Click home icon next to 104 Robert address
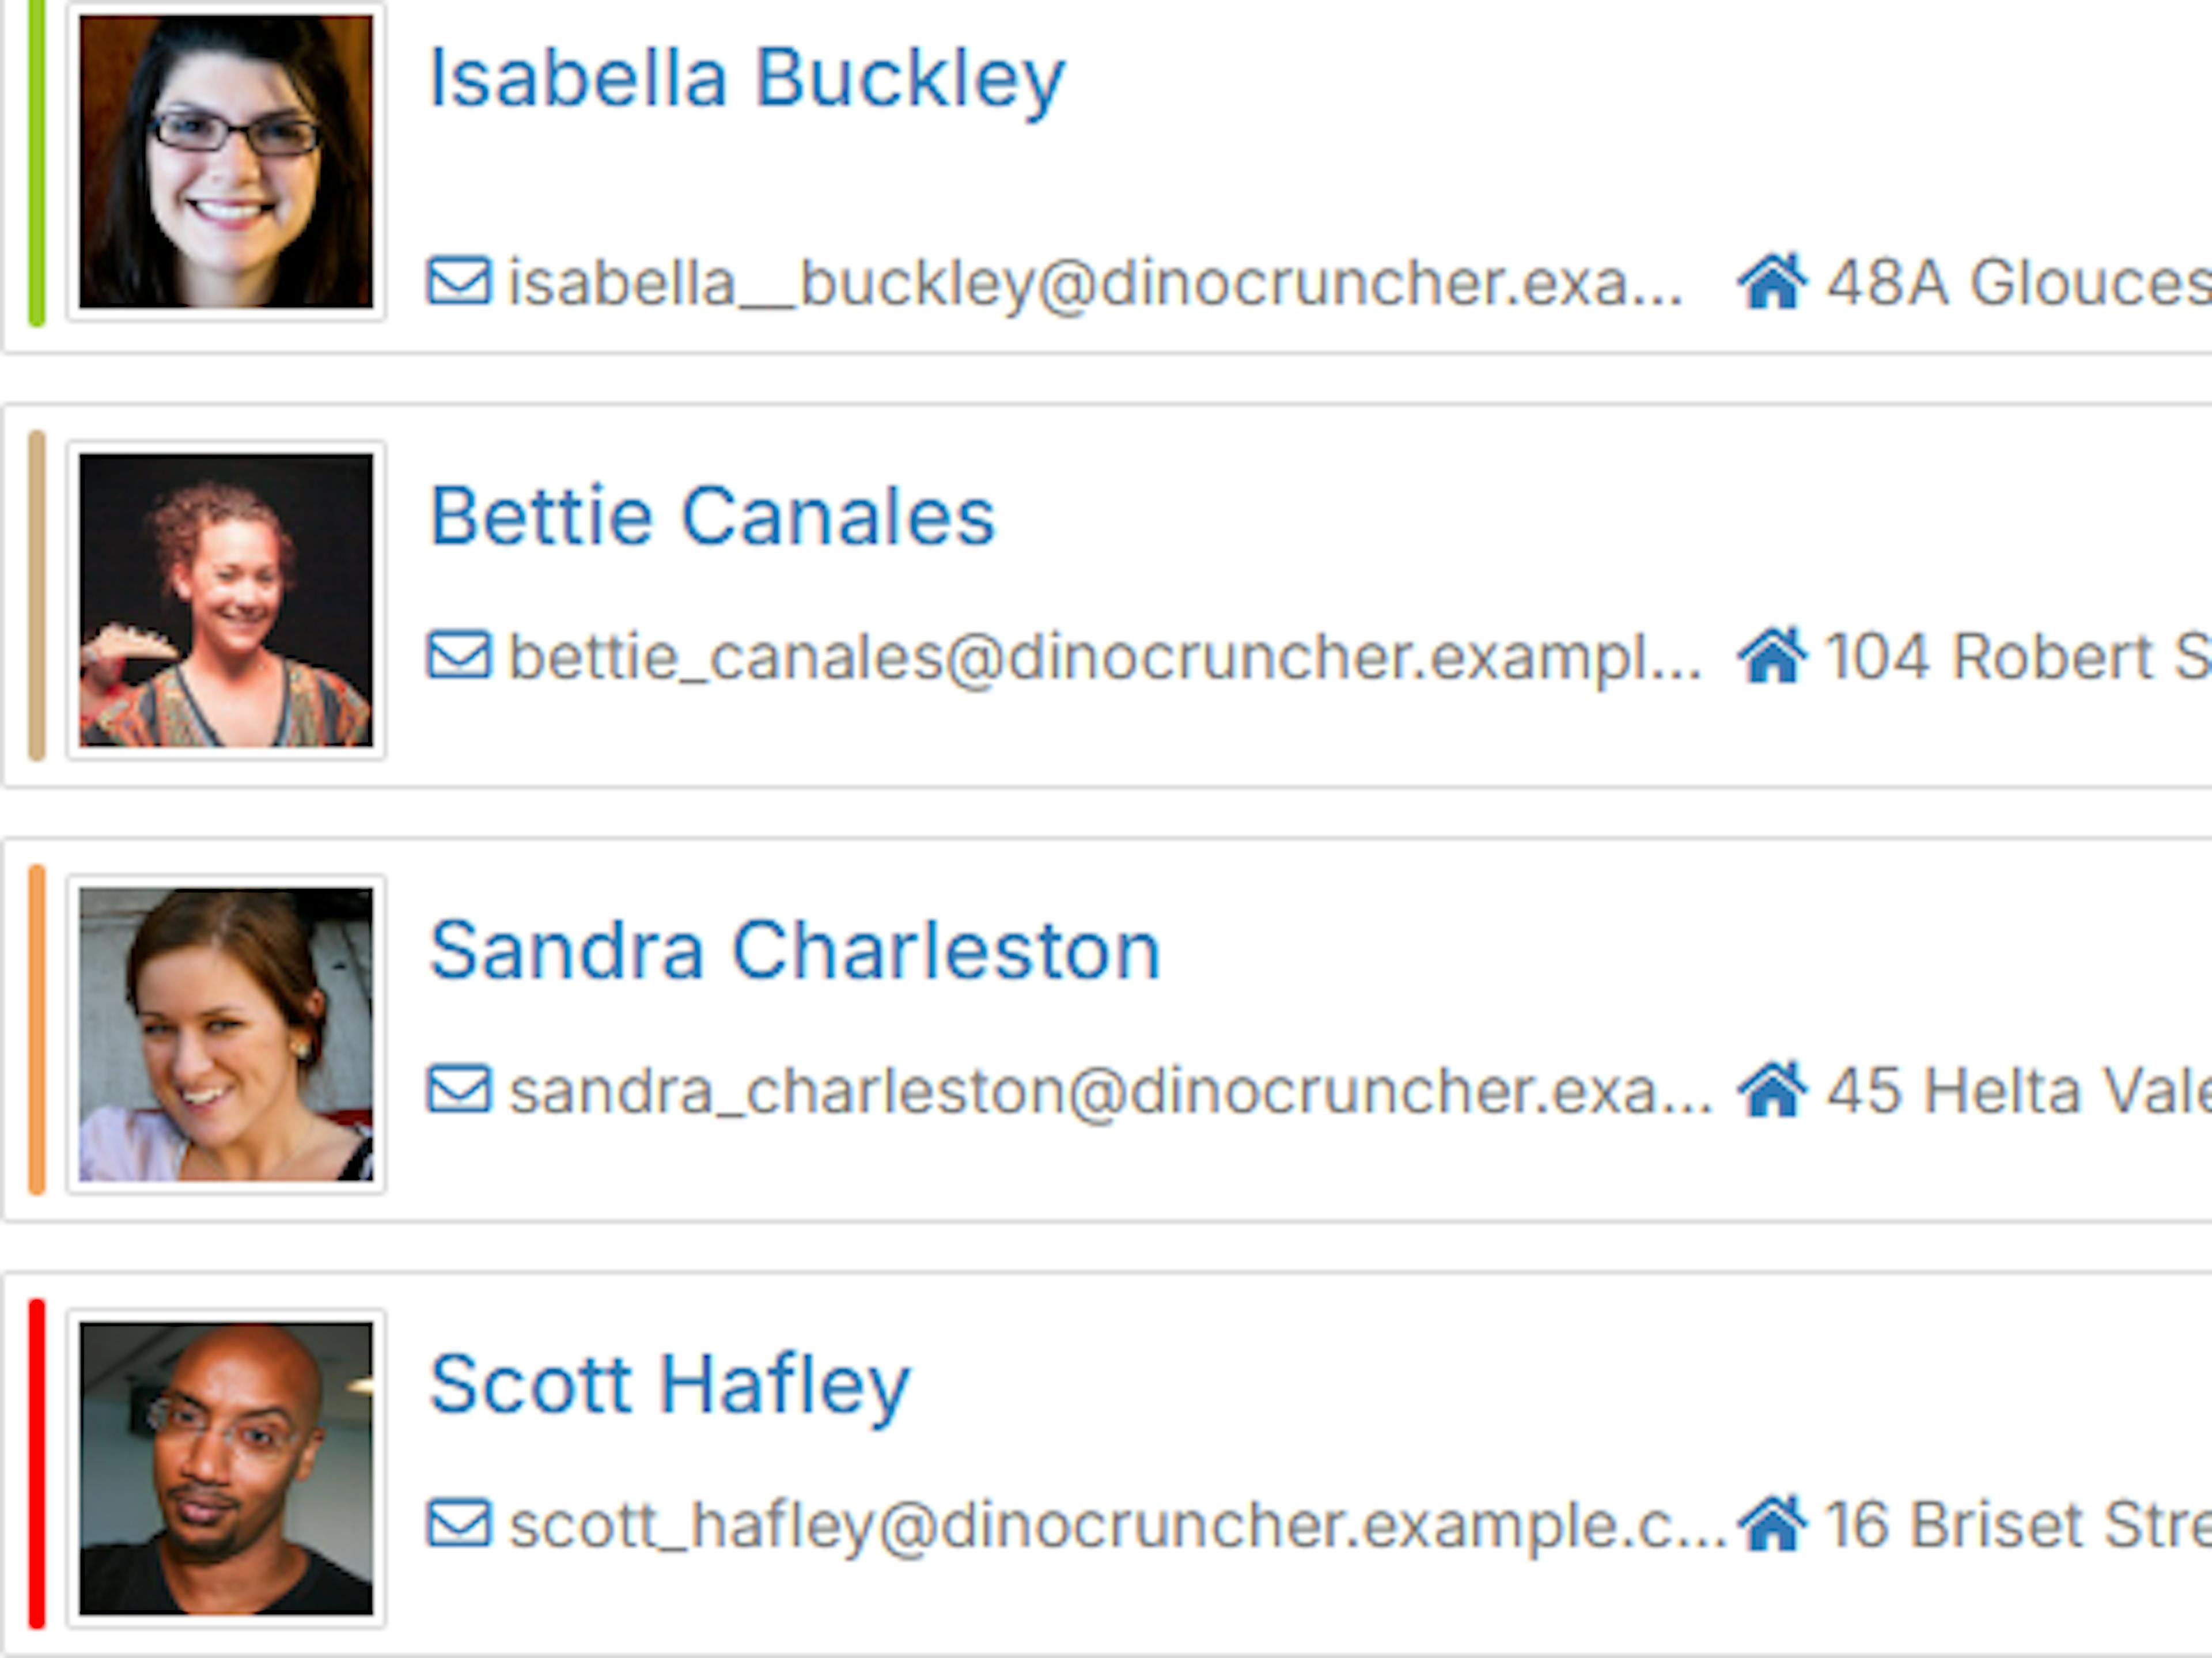This screenshot has width=2212, height=1658. coord(1772,655)
